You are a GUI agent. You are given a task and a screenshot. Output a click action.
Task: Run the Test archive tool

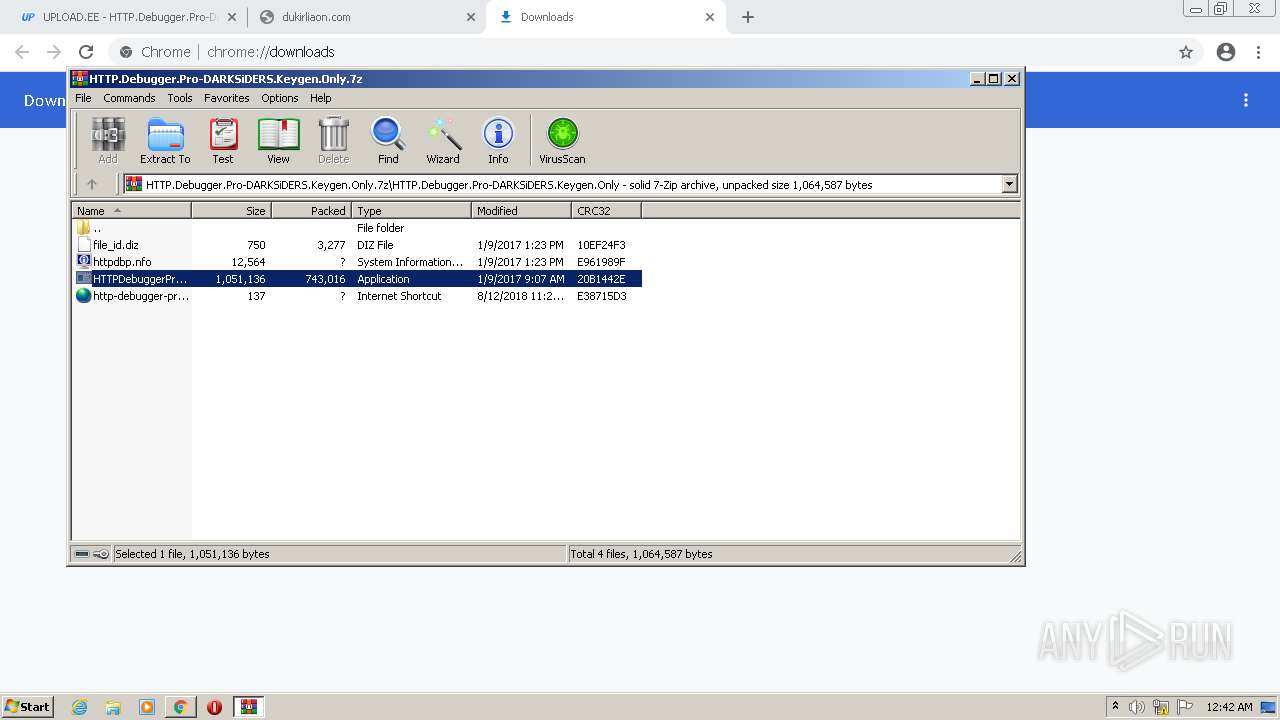223,140
